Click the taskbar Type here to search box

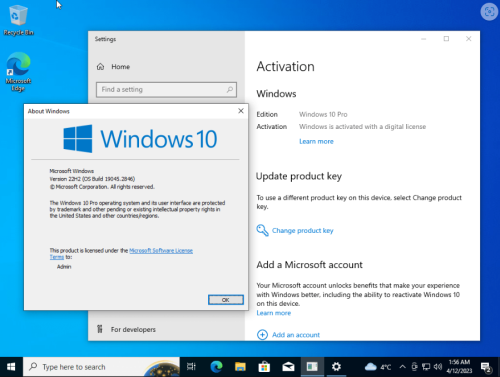point(101,367)
